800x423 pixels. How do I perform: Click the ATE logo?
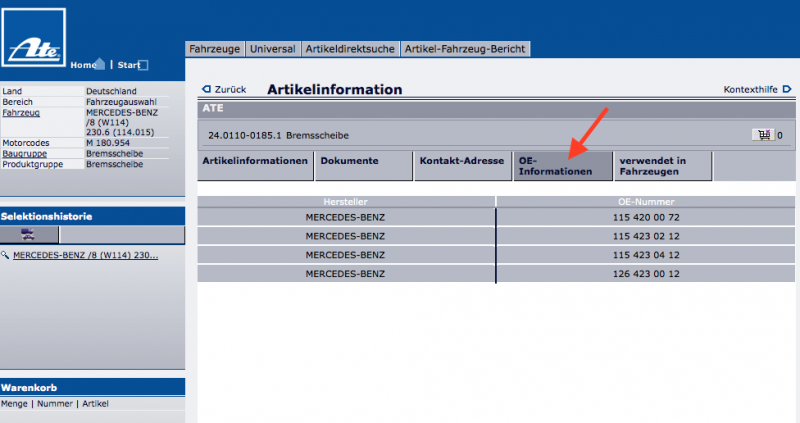click(x=35, y=42)
